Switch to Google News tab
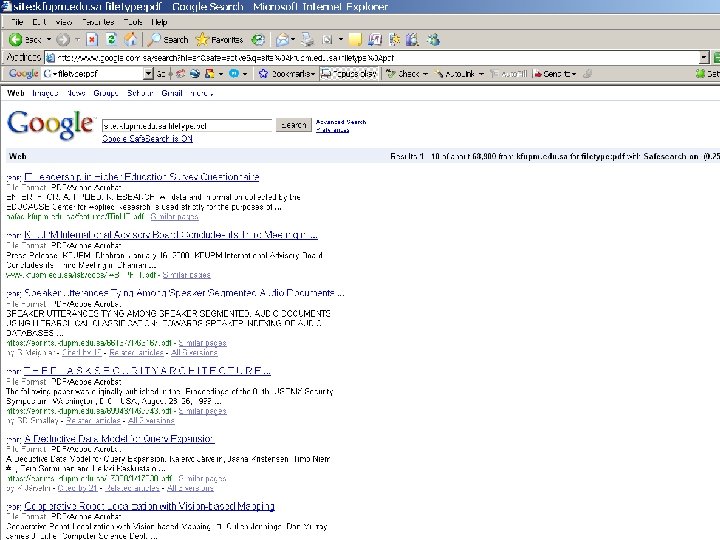This screenshot has height=540, width=720. coord(76,93)
